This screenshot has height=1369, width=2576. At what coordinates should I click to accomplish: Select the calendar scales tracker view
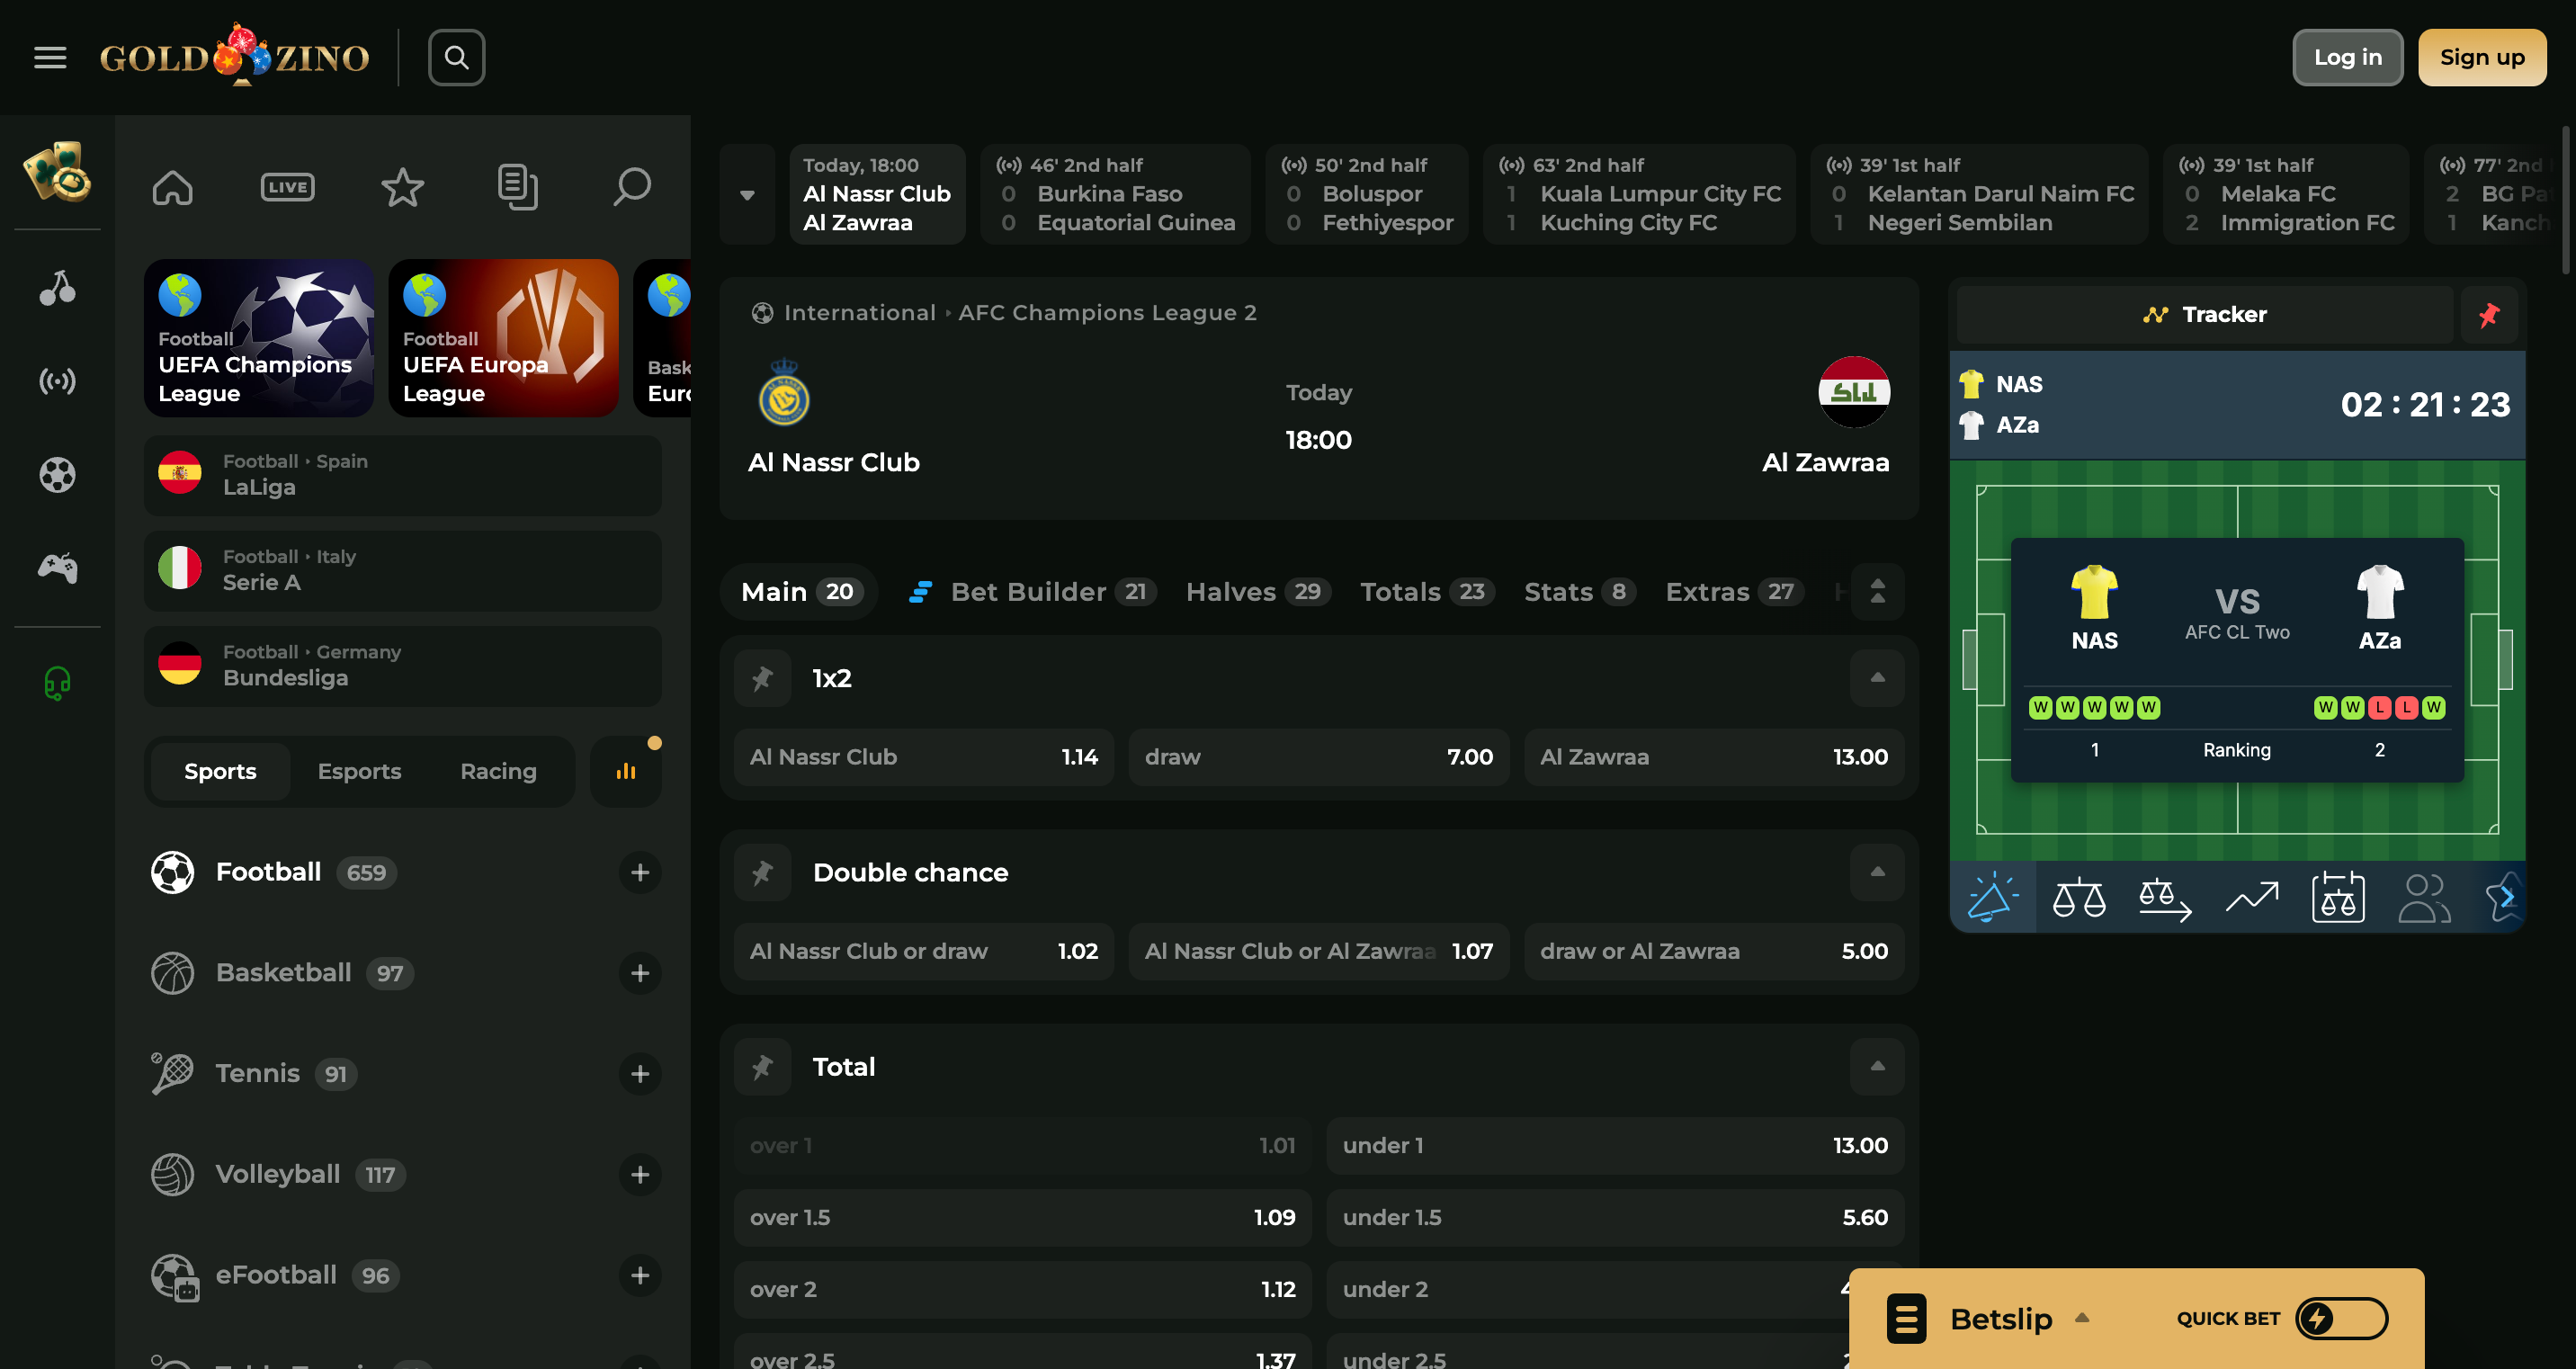coord(2338,897)
